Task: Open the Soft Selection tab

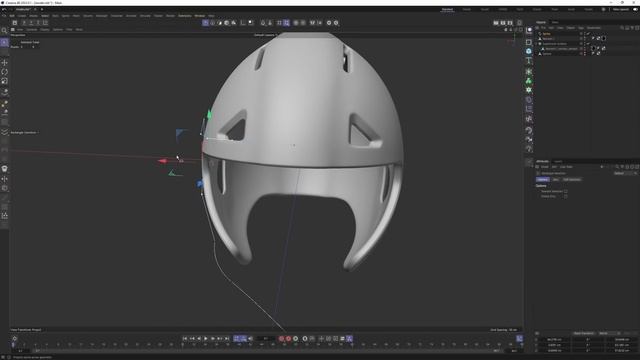Action: click(x=571, y=179)
